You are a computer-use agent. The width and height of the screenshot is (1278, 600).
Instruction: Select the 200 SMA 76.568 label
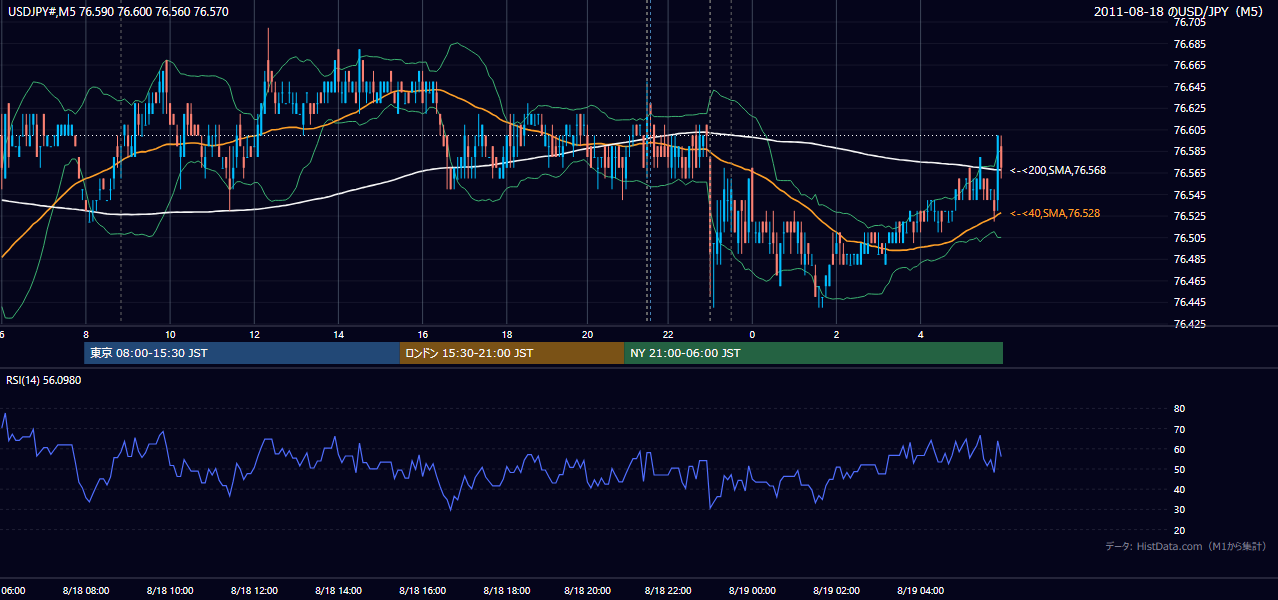1057,171
